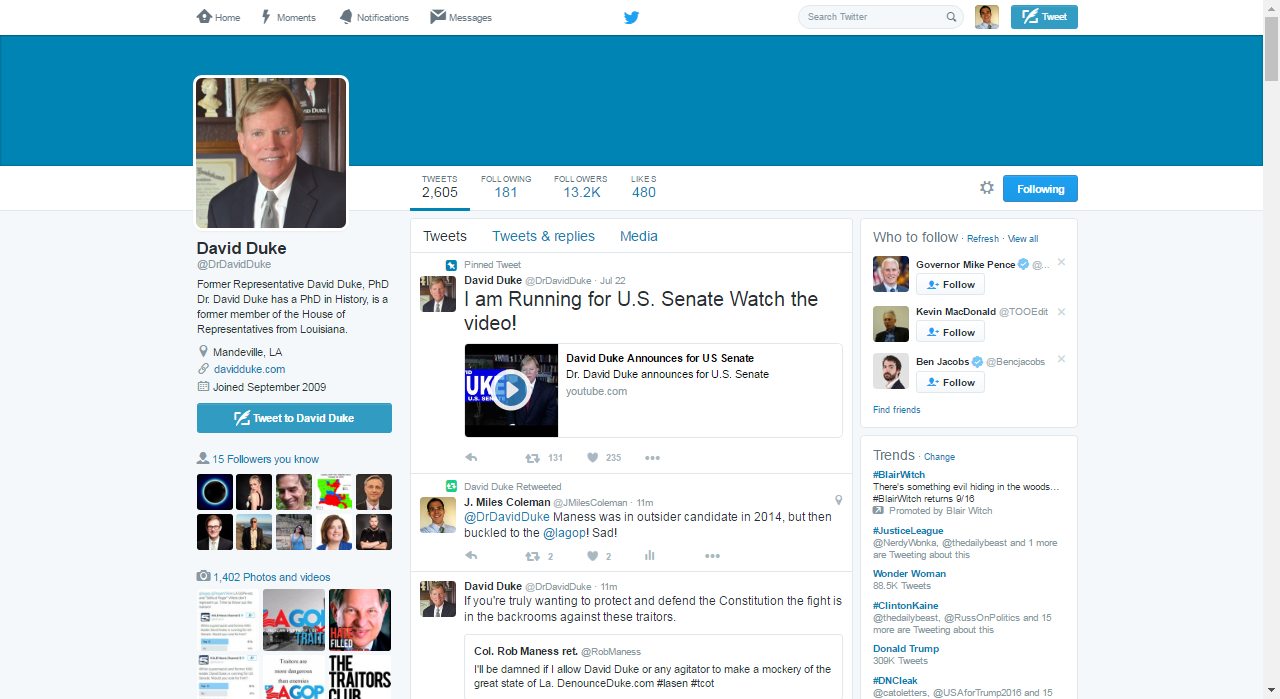Open Messages in top navigation
The width and height of the screenshot is (1280, 699).
[x=461, y=17]
